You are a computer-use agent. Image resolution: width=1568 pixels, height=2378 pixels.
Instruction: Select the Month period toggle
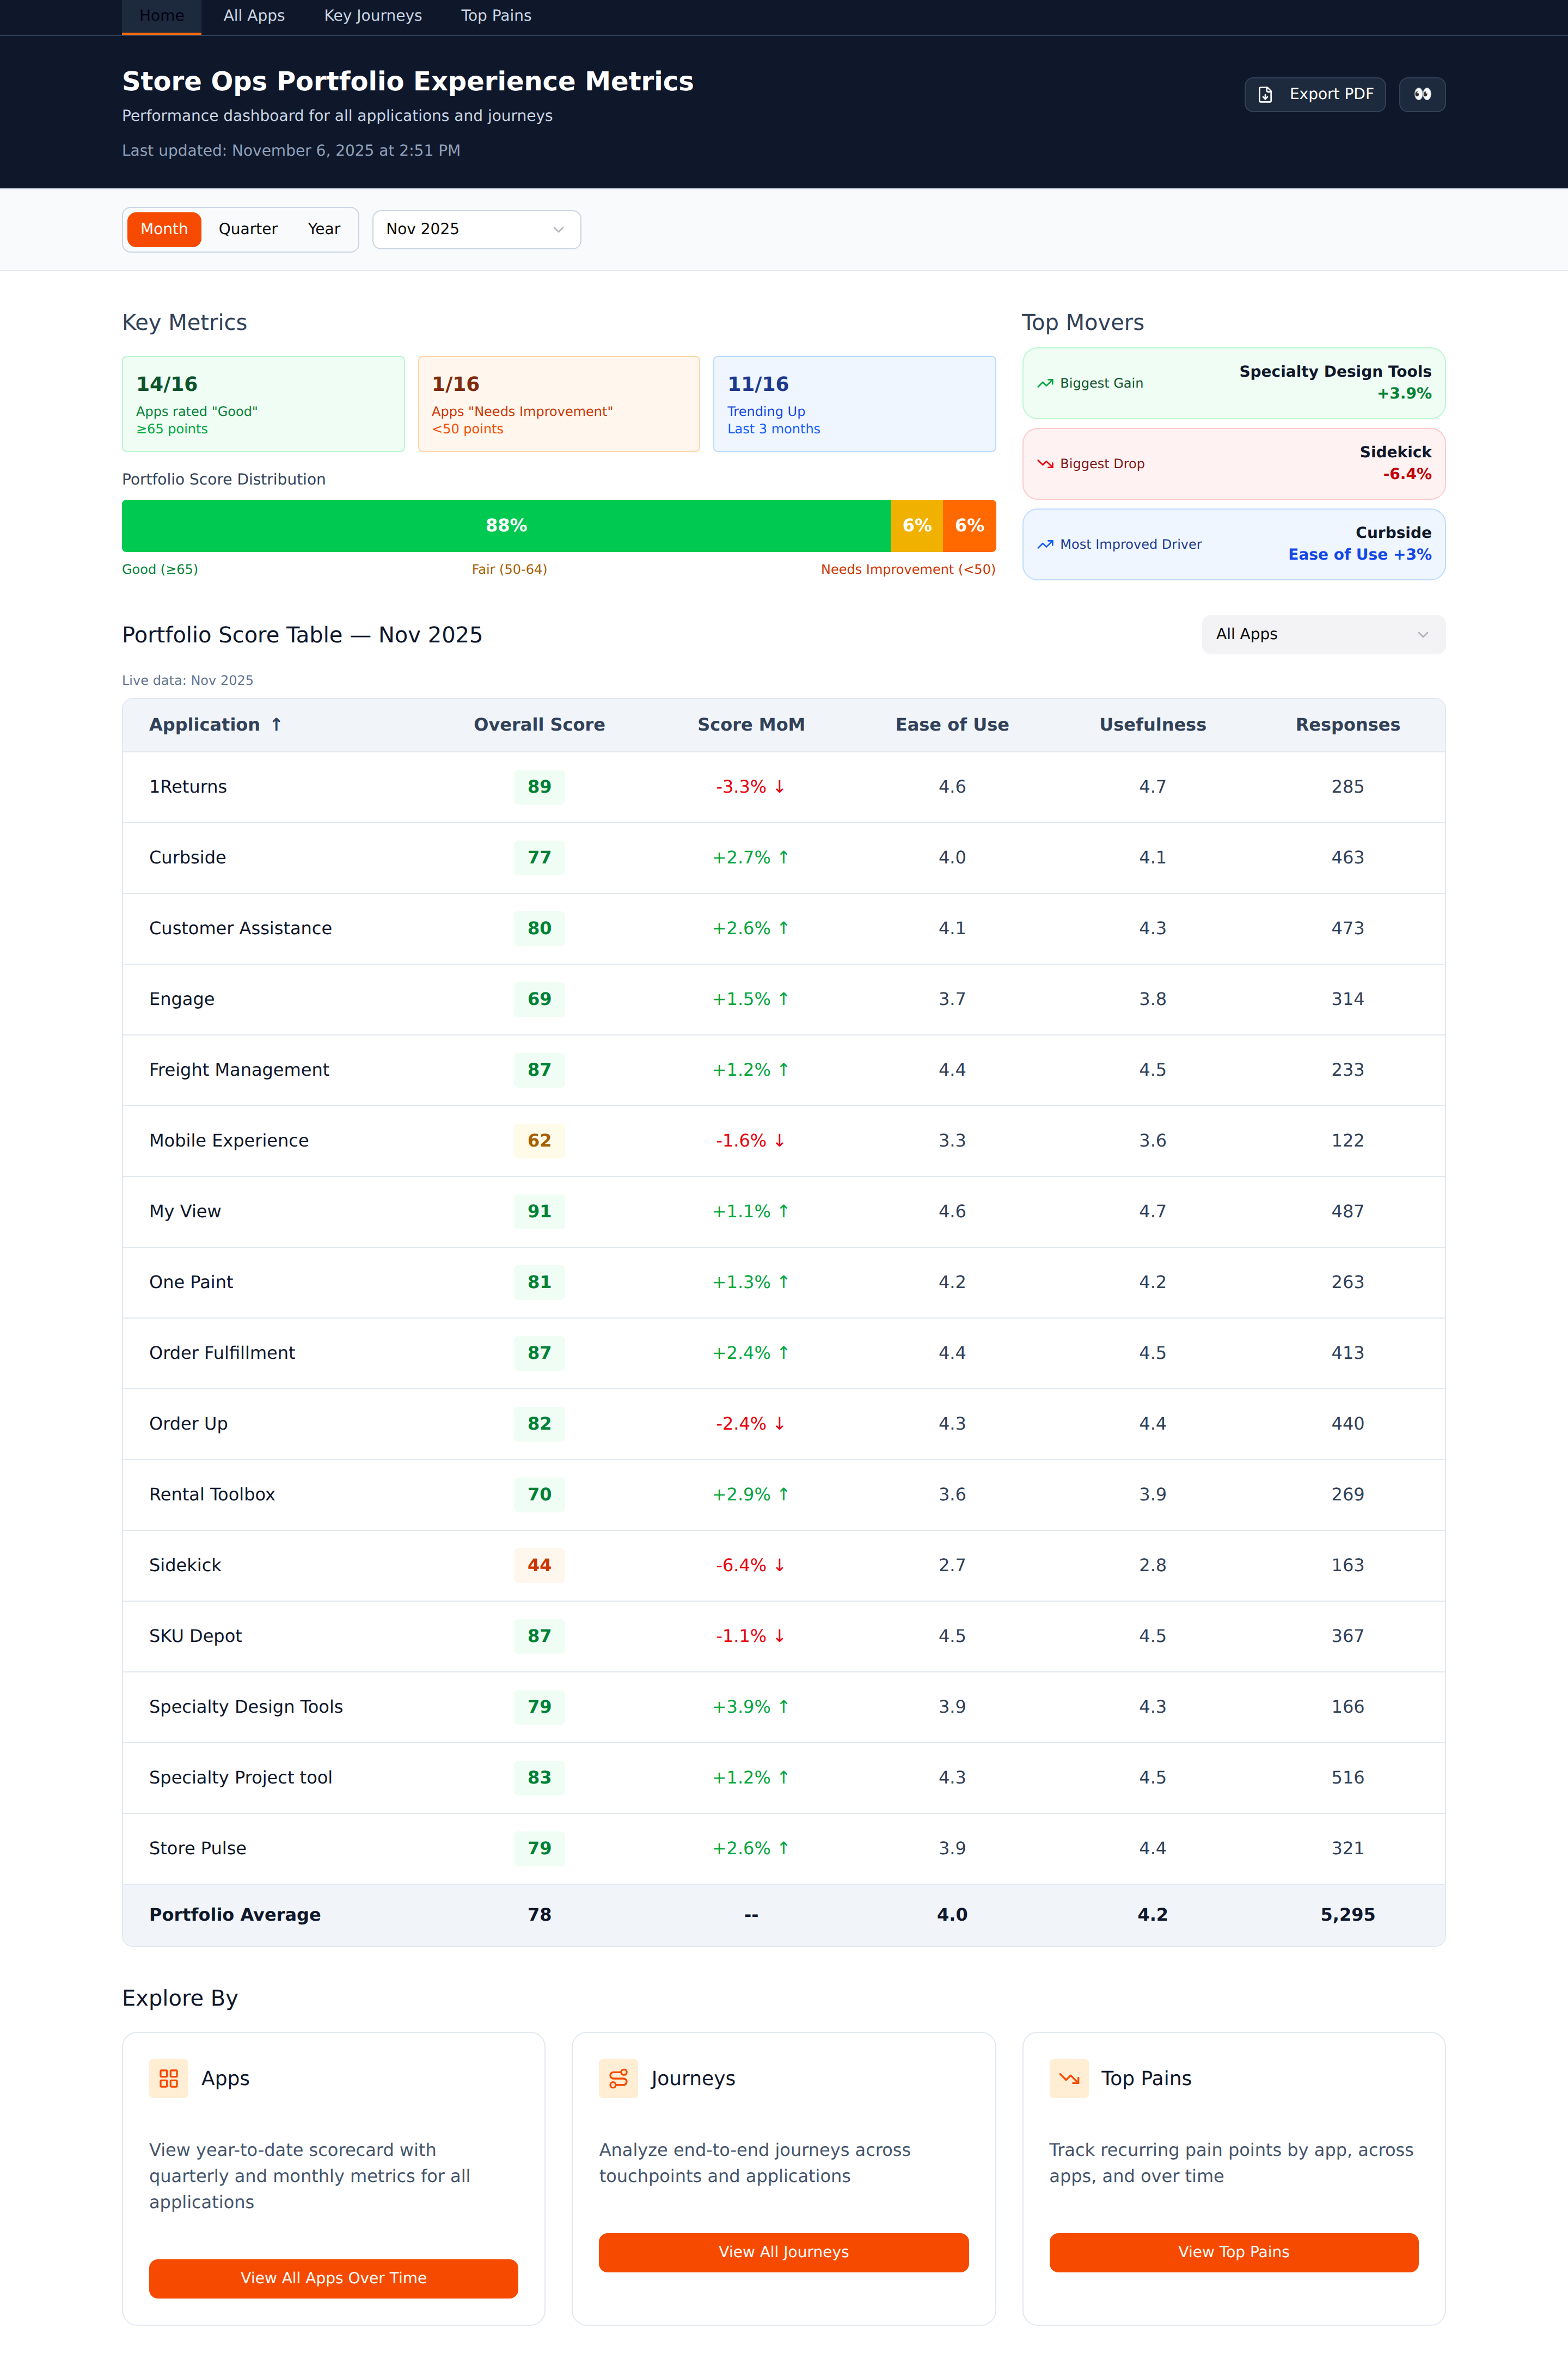[x=164, y=229]
